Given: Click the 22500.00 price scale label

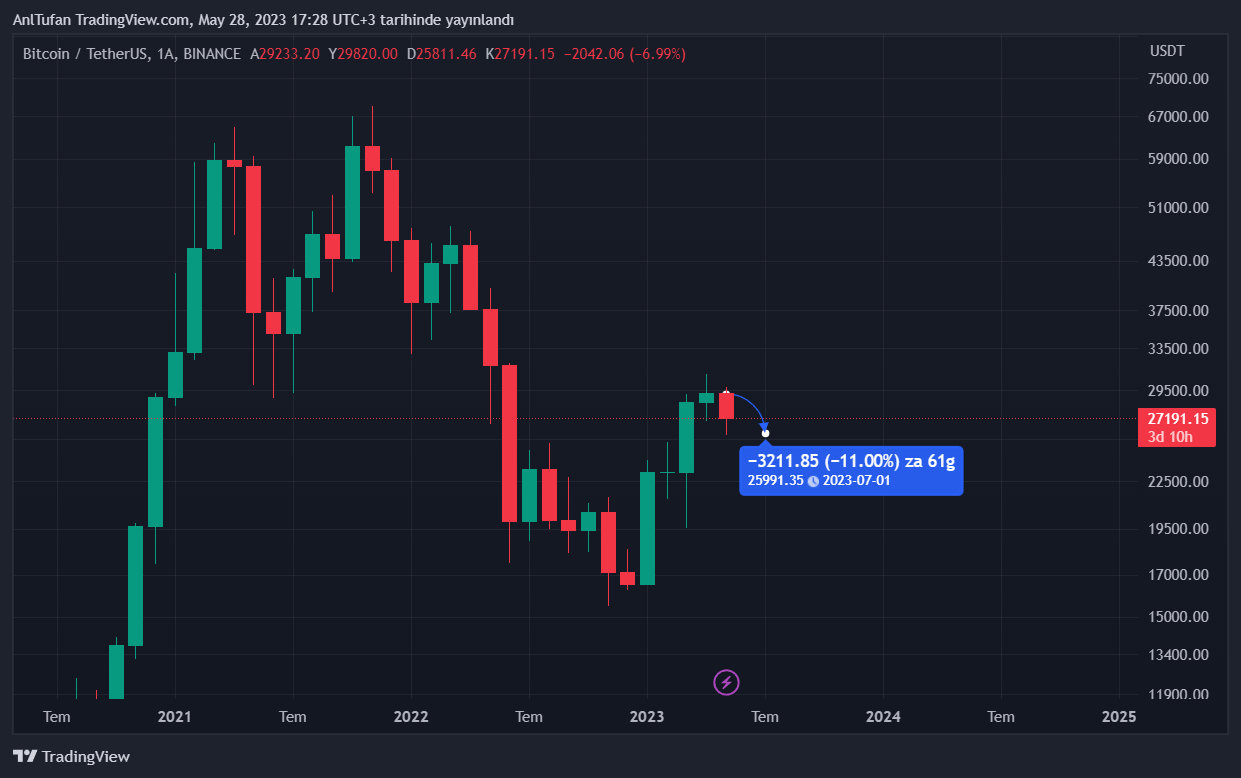Looking at the screenshot, I should point(1178,482).
